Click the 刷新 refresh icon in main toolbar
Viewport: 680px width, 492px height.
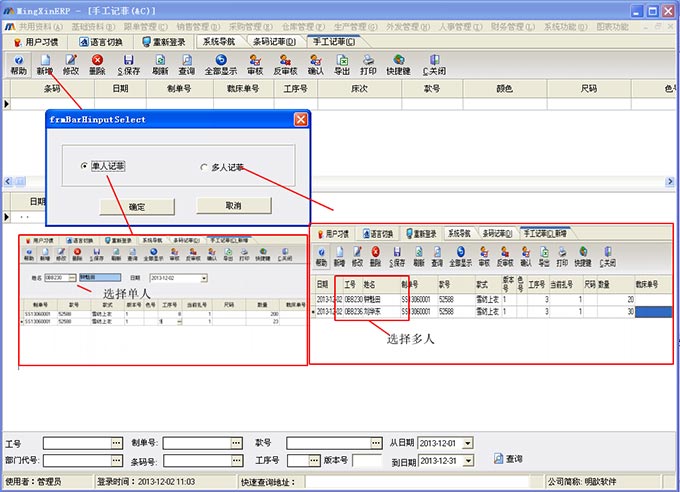(160, 65)
